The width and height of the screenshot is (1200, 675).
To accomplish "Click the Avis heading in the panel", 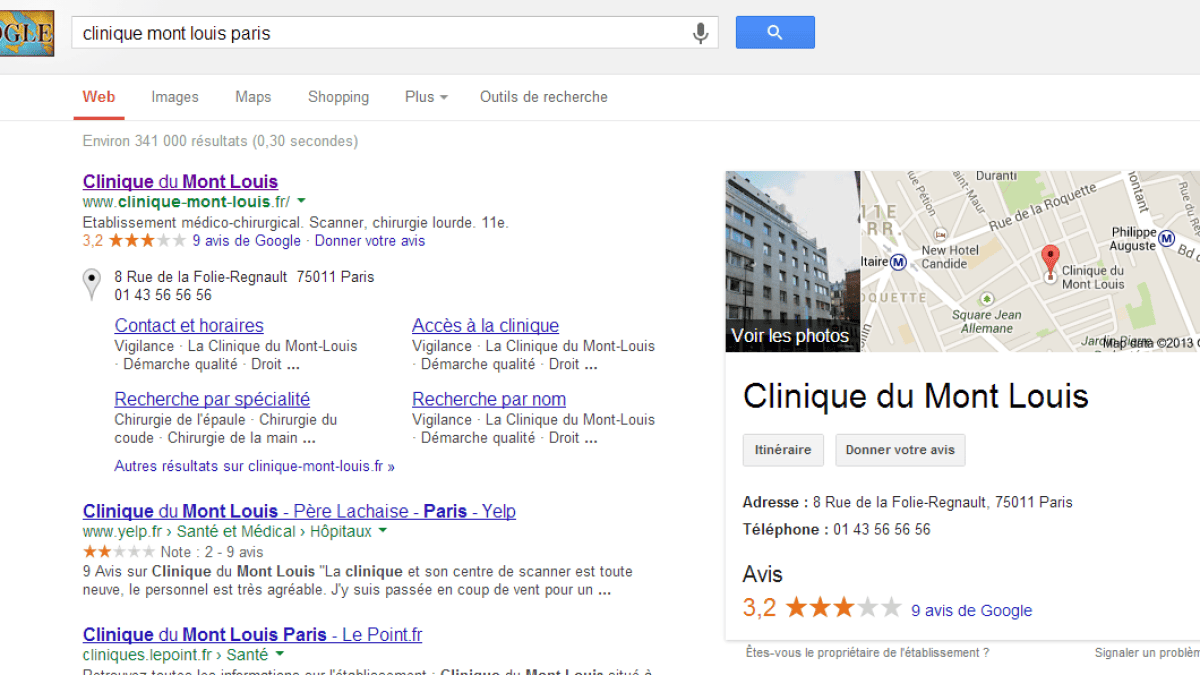I will point(763,574).
